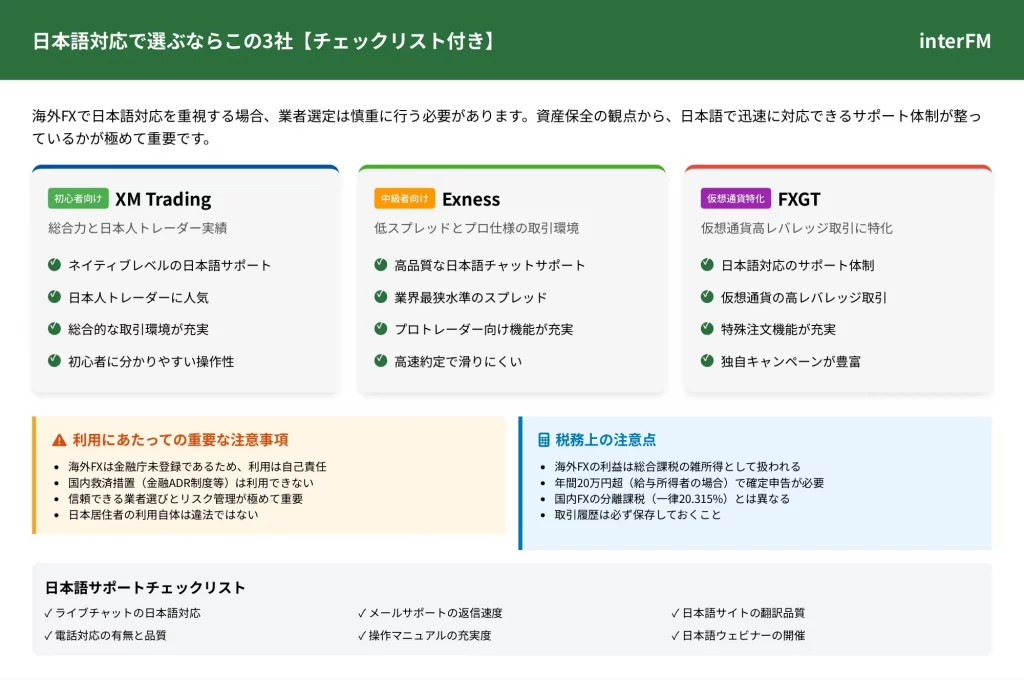This screenshot has height=680, width=1024.
Task: Select the orange 中級者向け badge
Action: pos(404,198)
